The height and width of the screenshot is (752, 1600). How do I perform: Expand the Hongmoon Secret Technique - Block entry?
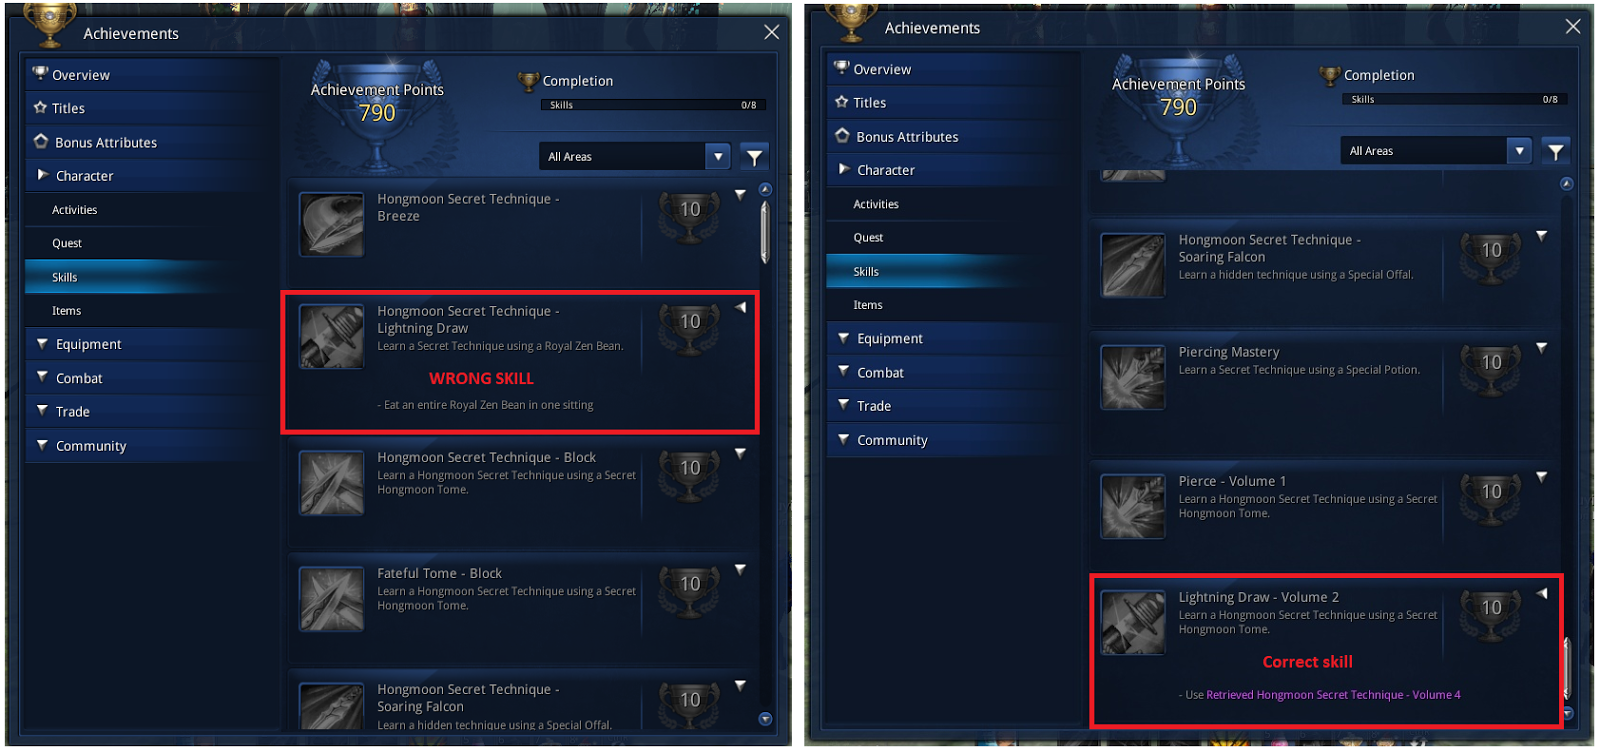[x=740, y=453]
